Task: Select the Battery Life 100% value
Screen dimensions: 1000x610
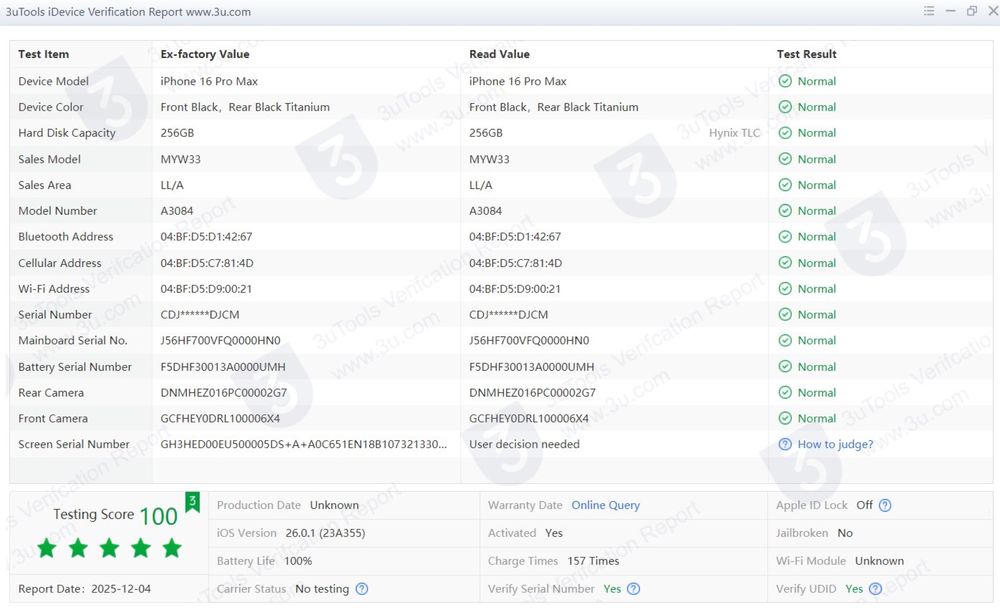Action: click(x=298, y=561)
